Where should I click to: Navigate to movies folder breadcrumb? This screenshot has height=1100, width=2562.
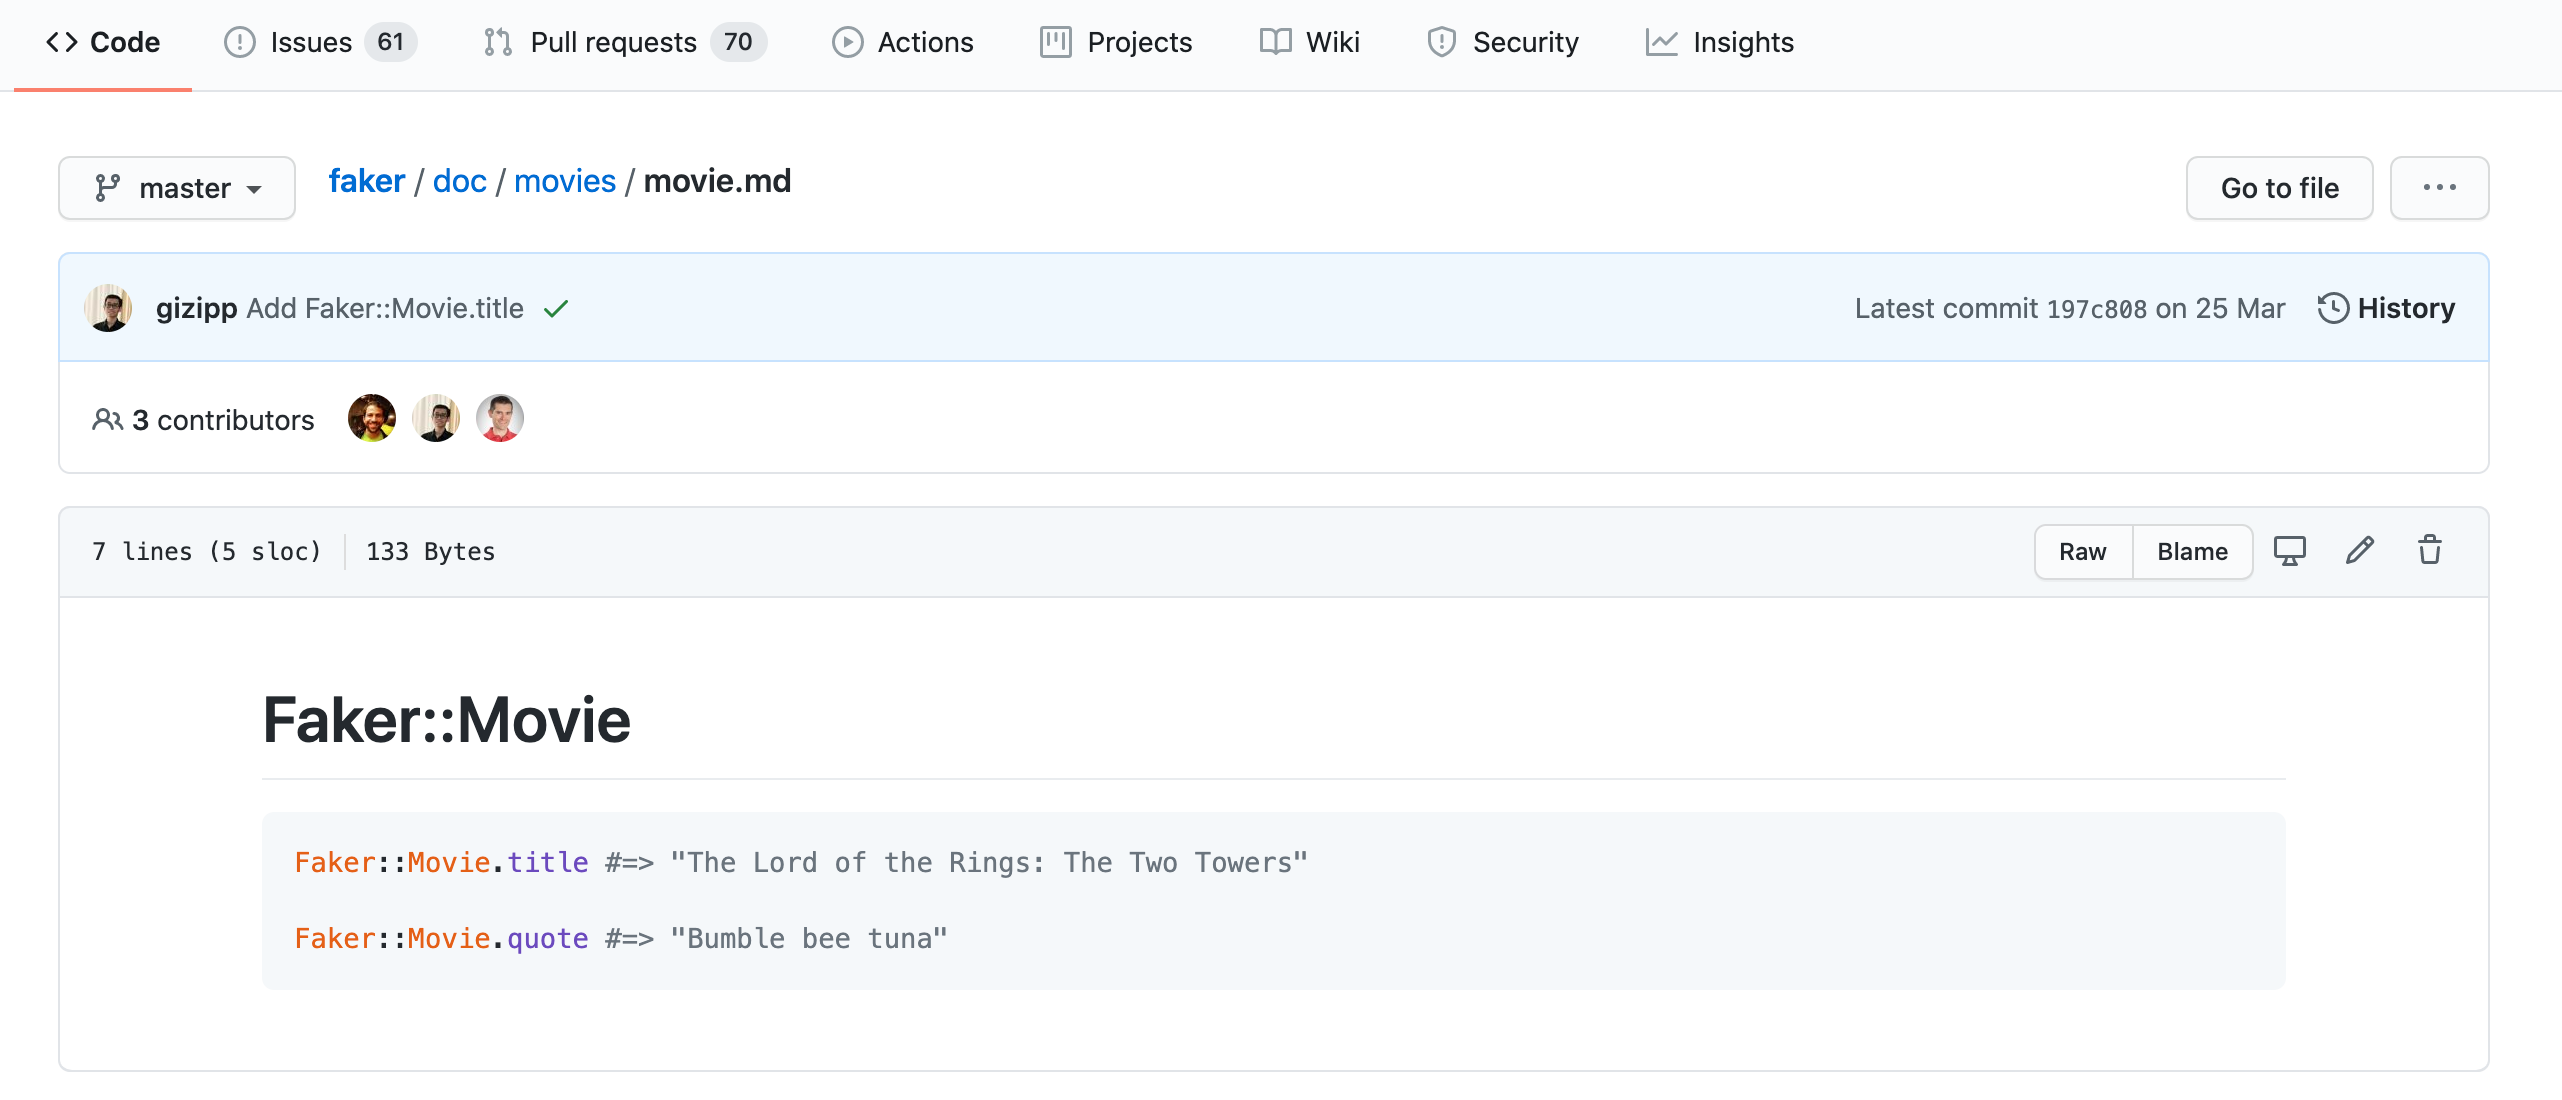565,181
